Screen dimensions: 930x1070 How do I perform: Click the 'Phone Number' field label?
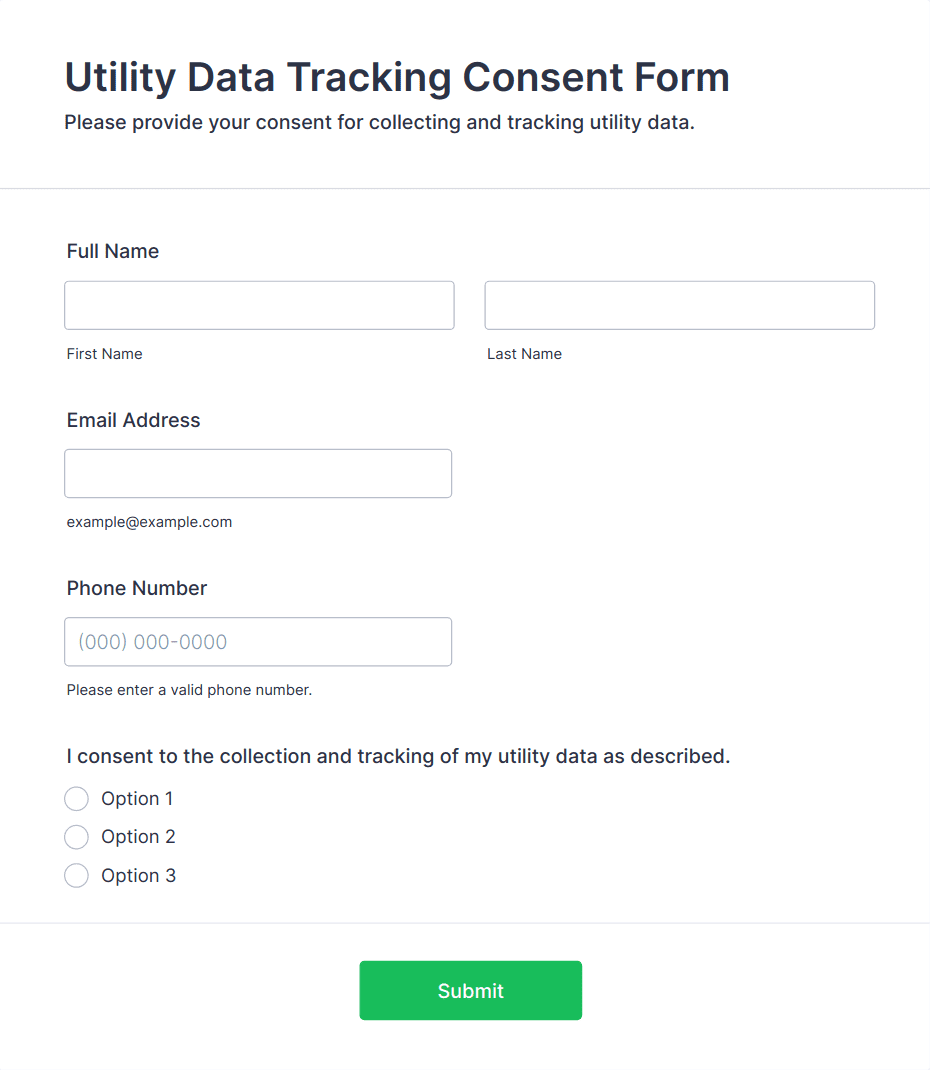(x=137, y=588)
